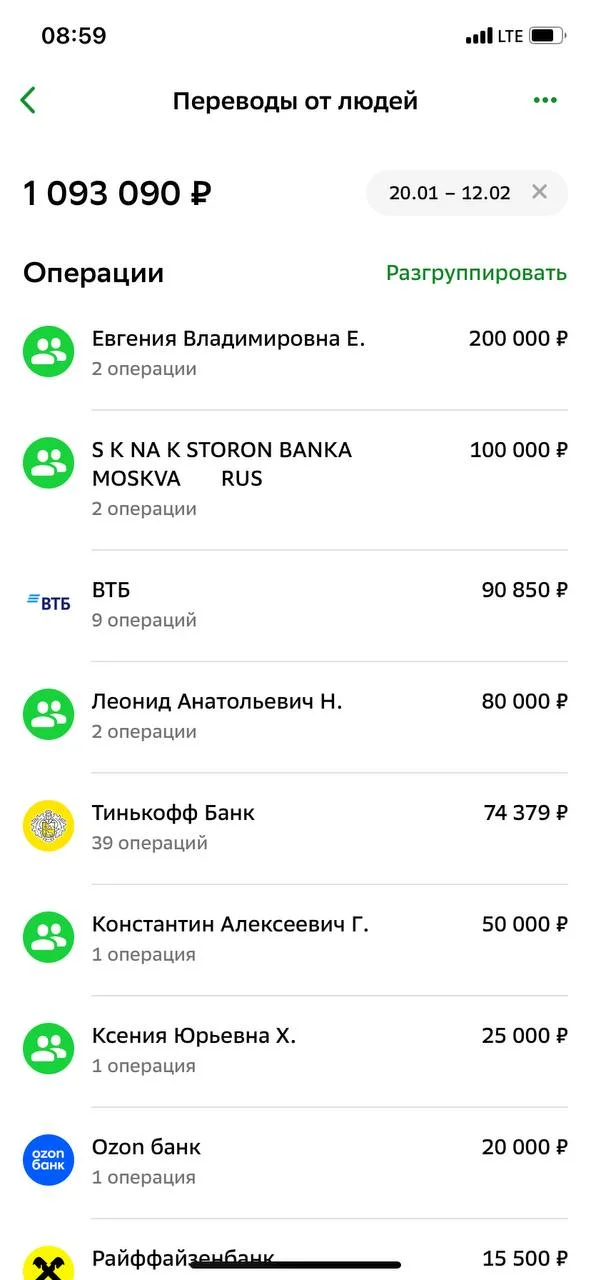Open the S K NA K STORON BANKA entry
This screenshot has width=591, height=1280.
224,449
